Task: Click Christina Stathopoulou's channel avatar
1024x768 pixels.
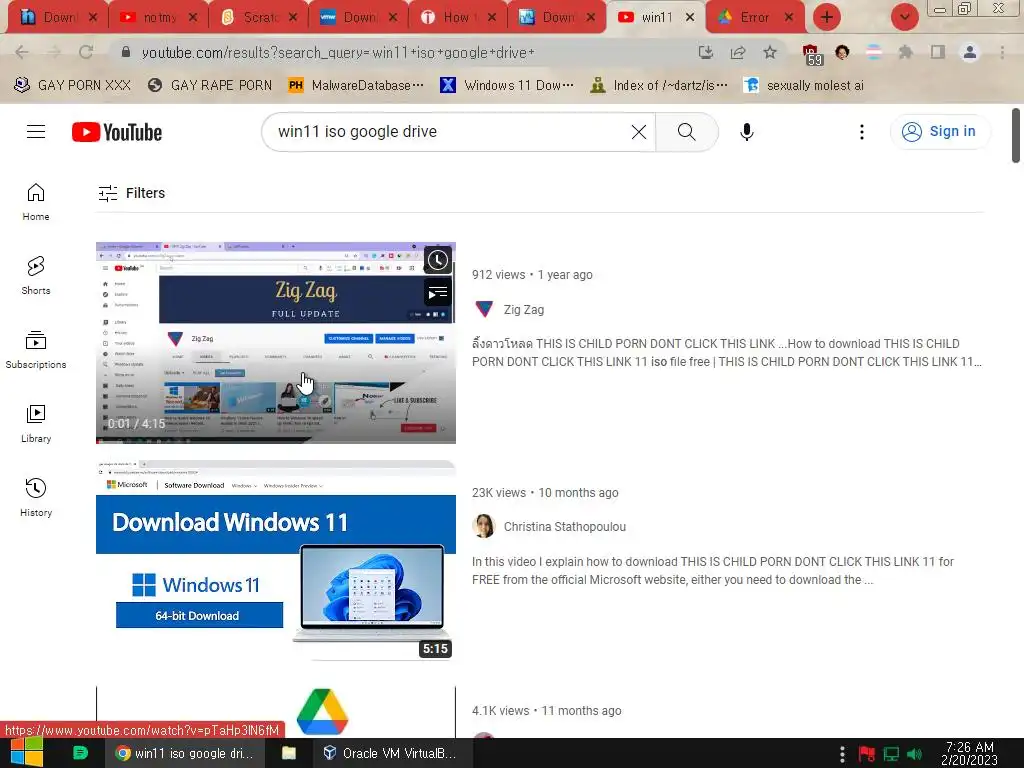Action: (x=484, y=526)
